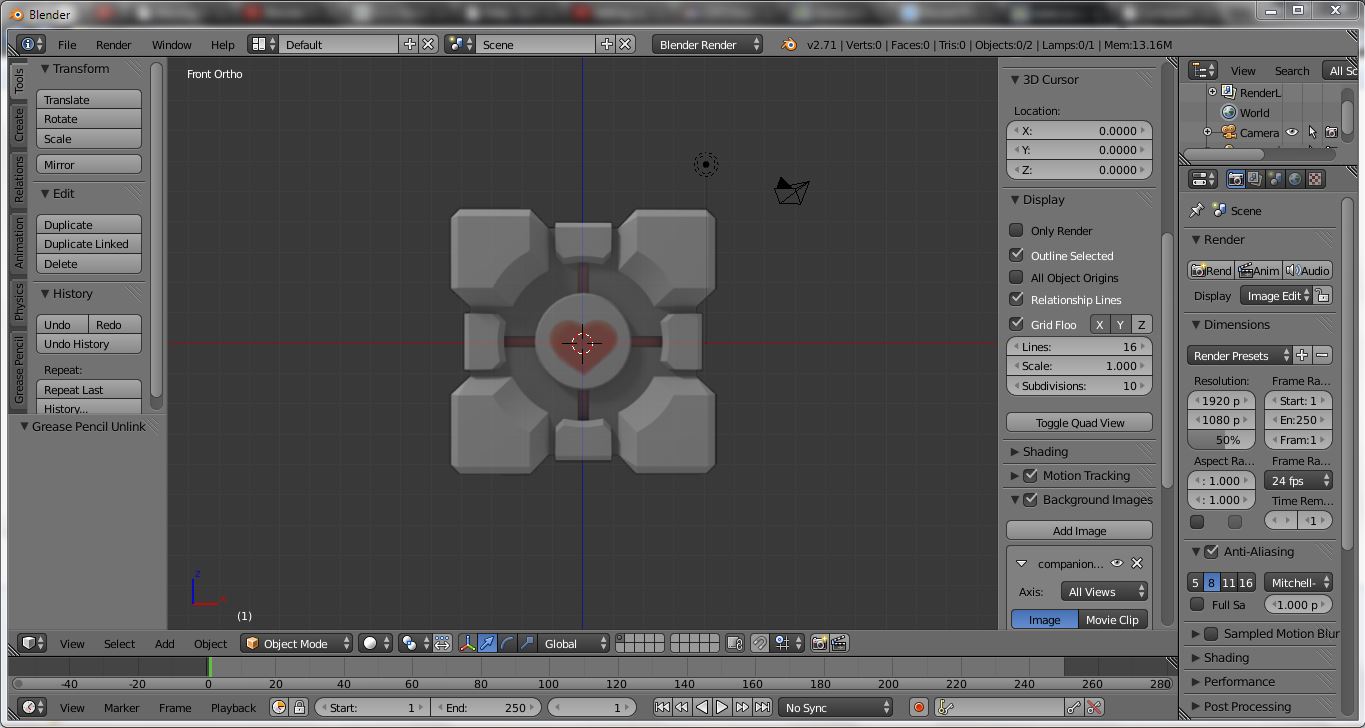Open the viewport shading selector
This screenshot has width=1365, height=728.
(375, 643)
